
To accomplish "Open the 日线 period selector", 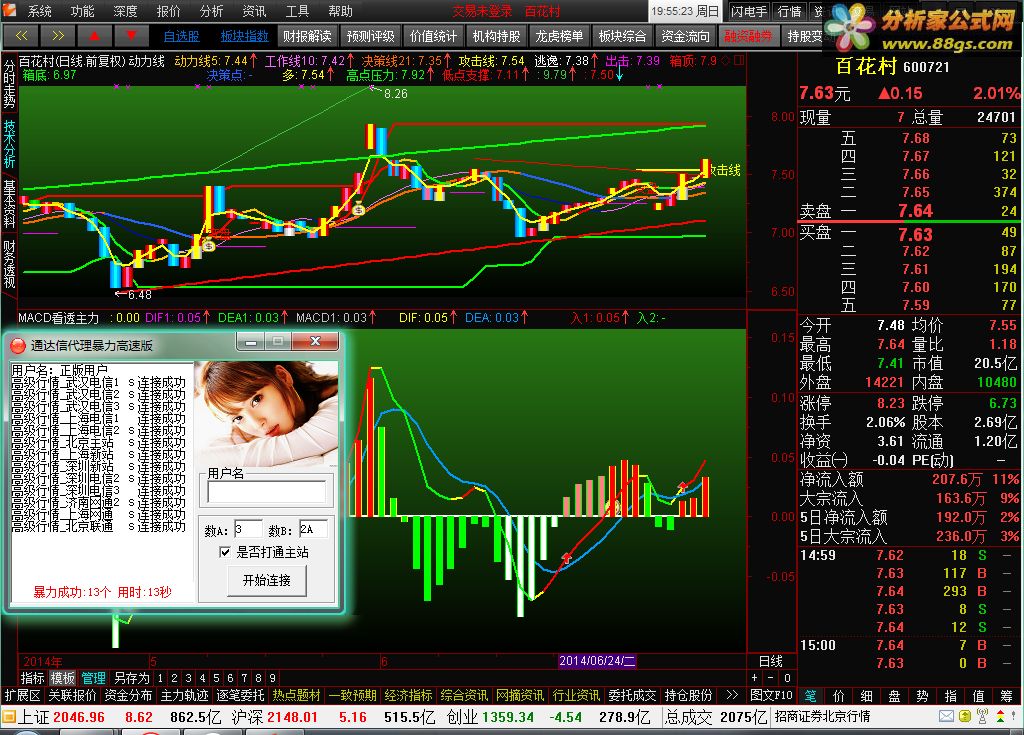I will point(771,661).
